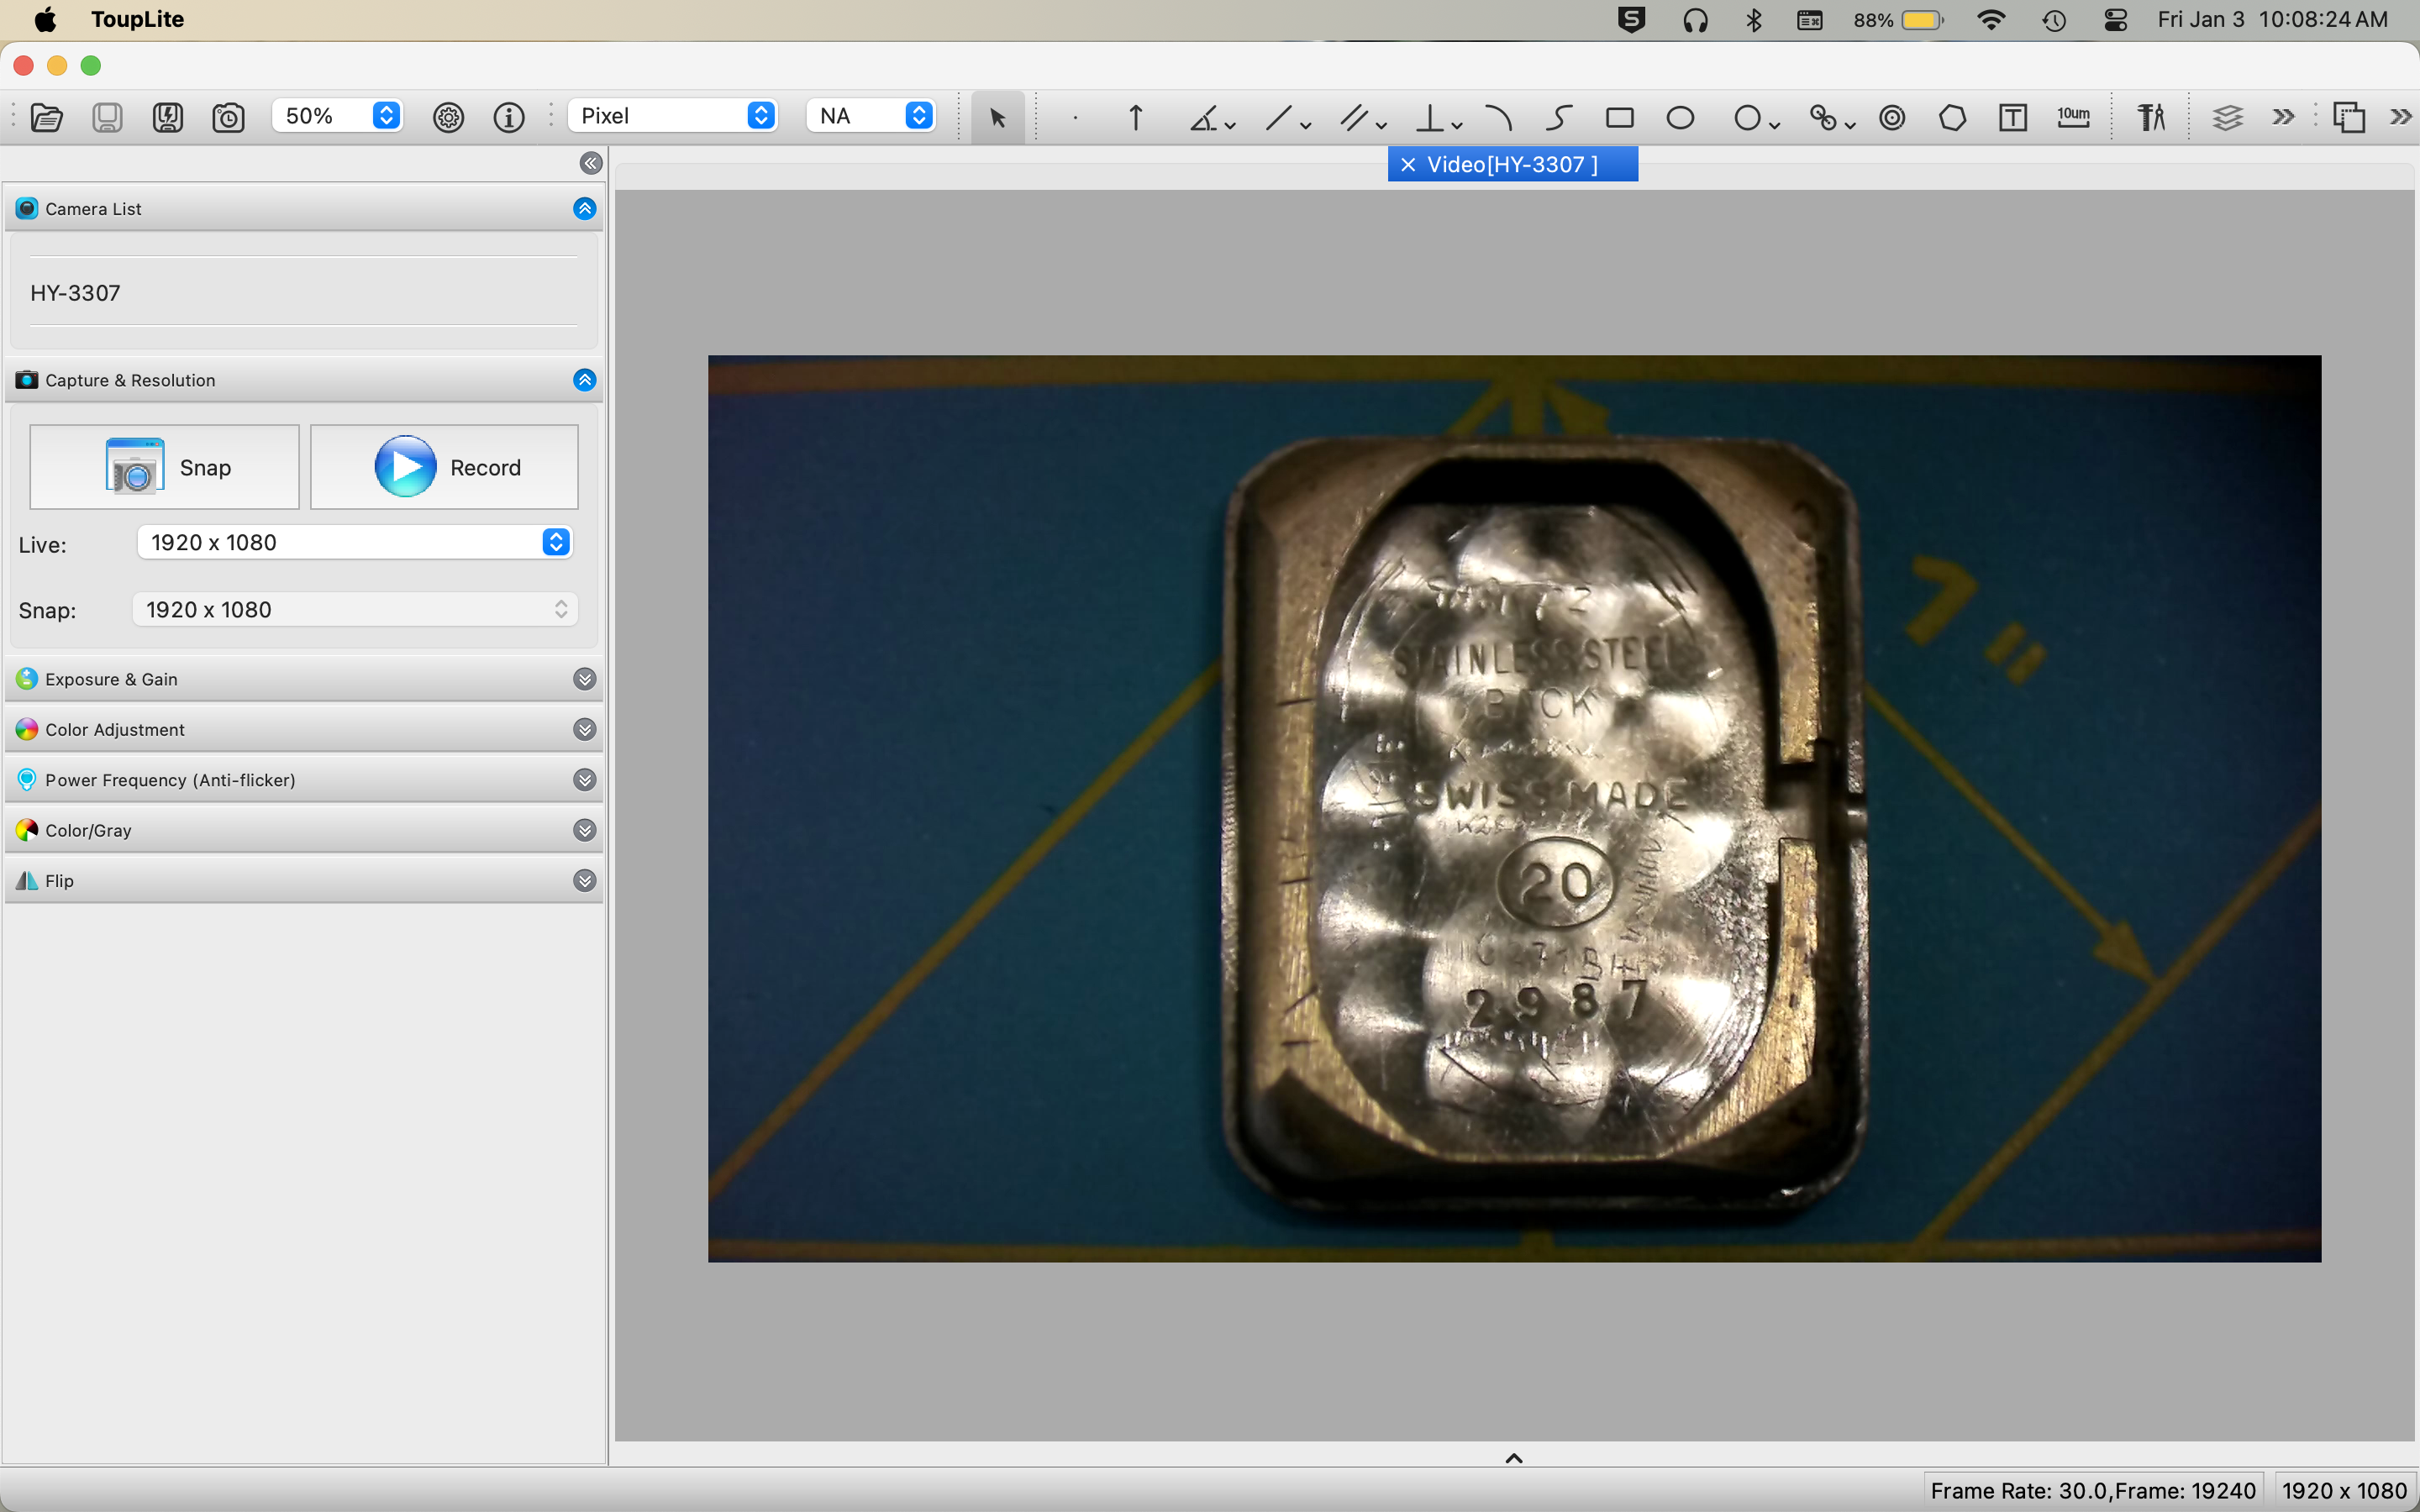Expand the Color/Gray panel
The width and height of the screenshot is (2420, 1512).
point(585,830)
